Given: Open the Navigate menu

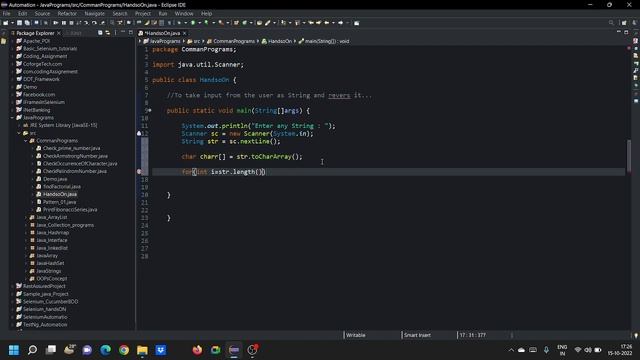Looking at the screenshot, I should pos(95,13).
